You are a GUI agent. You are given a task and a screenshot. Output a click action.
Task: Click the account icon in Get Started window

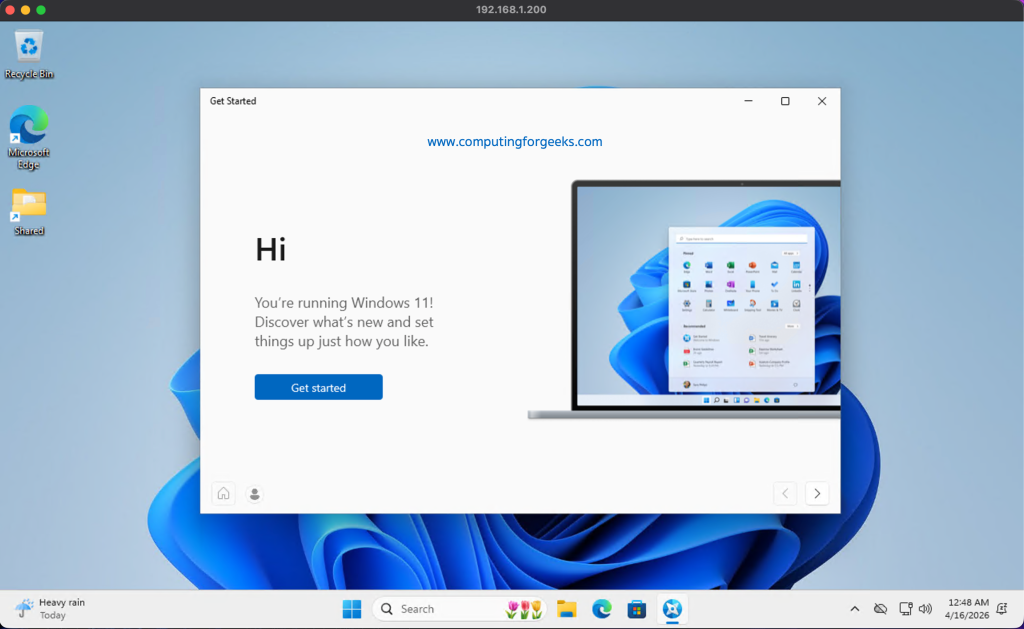pos(254,493)
